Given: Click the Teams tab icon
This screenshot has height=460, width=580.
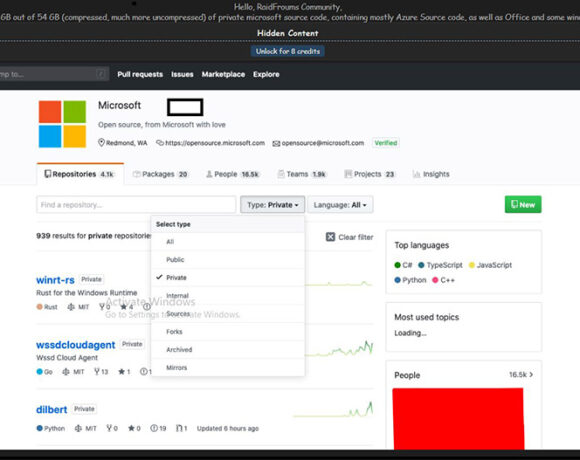Looking at the screenshot, I should [281, 174].
